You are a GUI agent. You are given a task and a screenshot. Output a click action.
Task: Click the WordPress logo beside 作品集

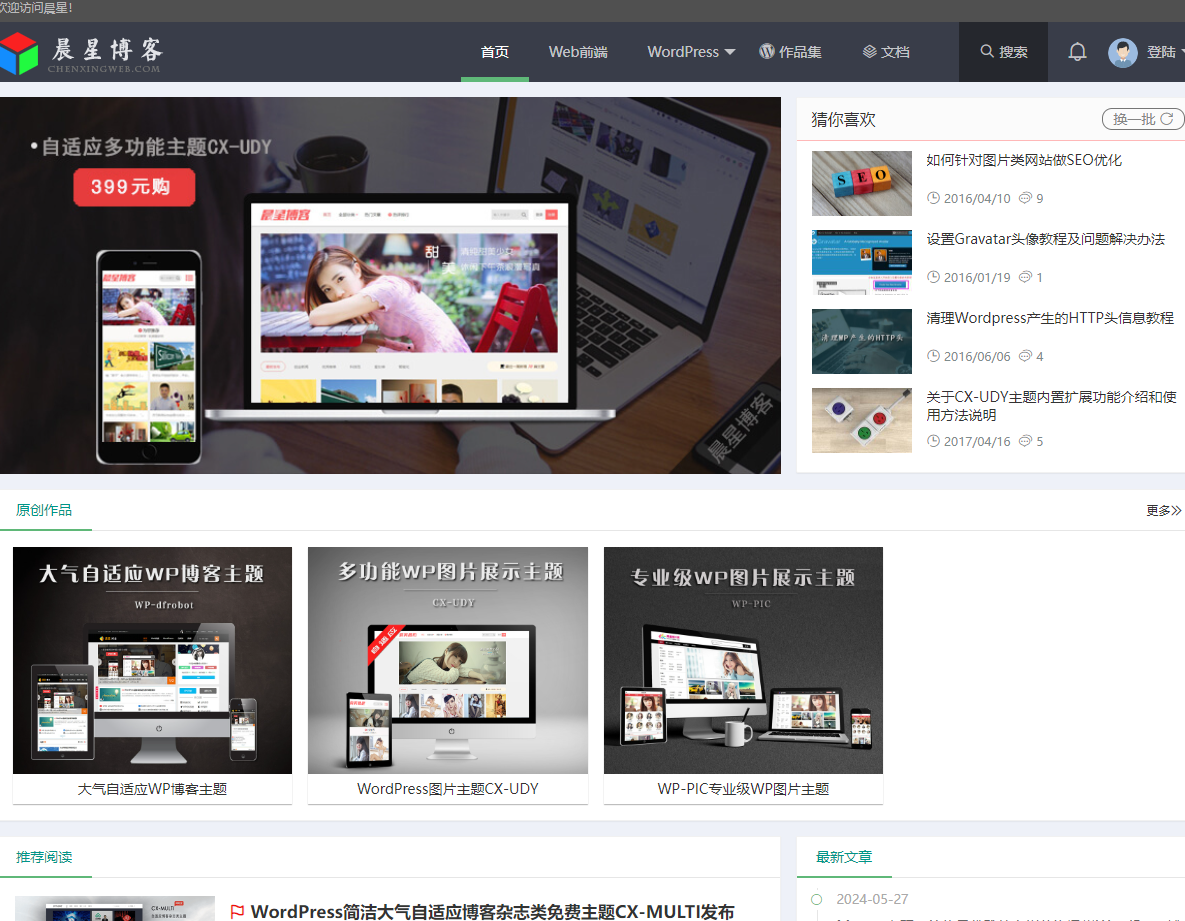coord(766,51)
